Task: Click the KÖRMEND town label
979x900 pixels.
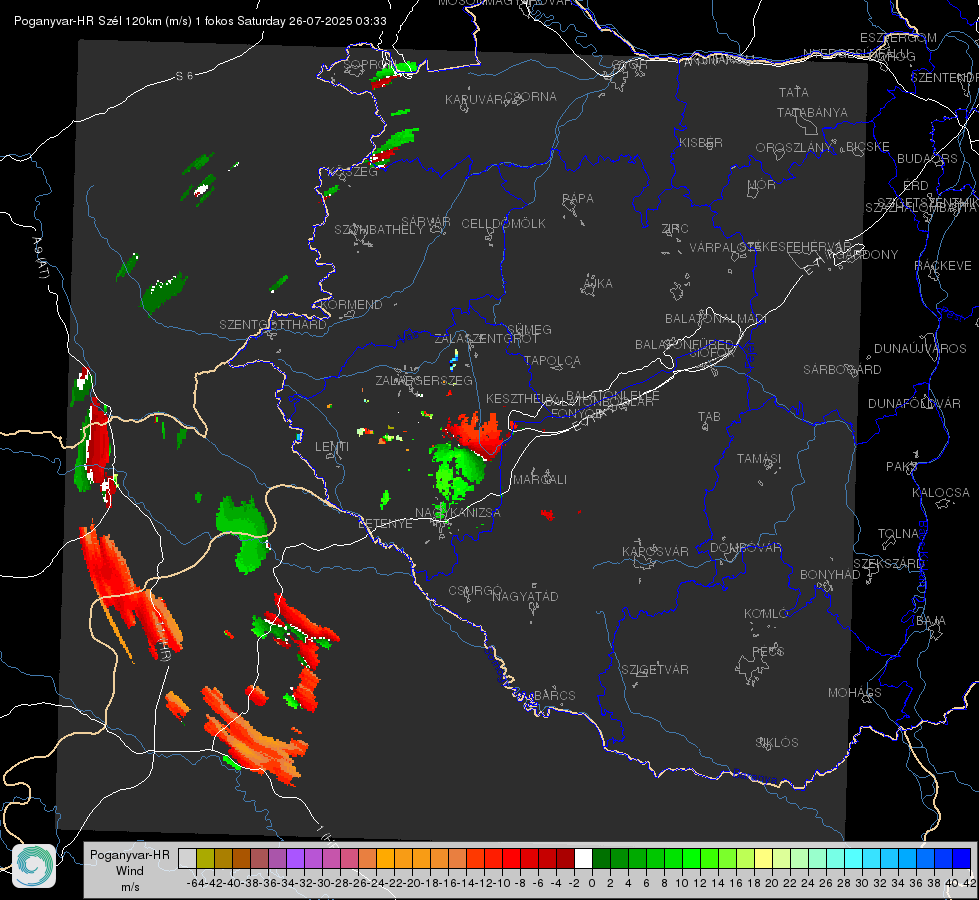Action: point(351,305)
